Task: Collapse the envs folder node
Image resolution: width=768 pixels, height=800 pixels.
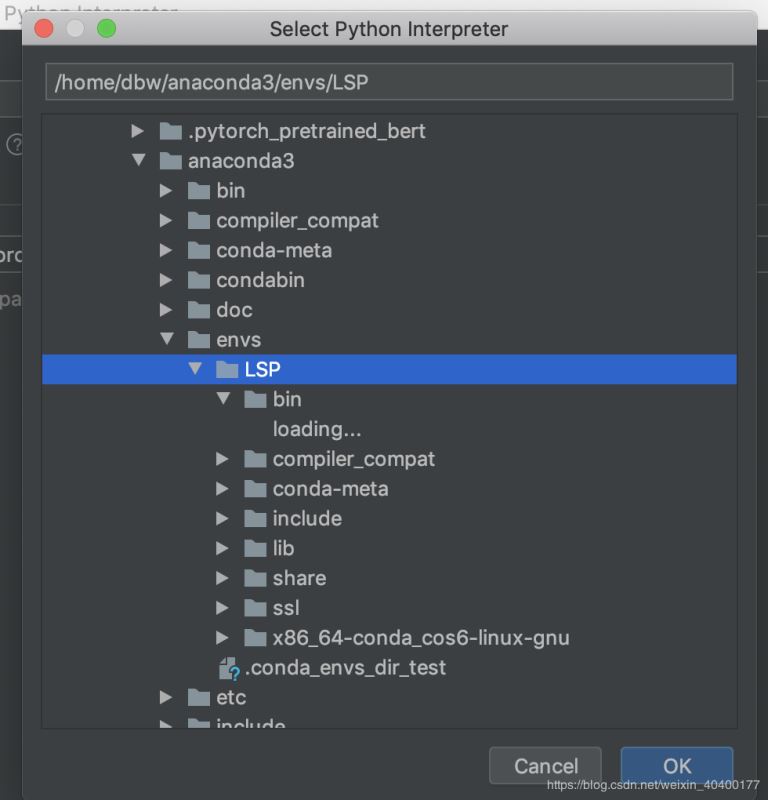Action: 166,340
